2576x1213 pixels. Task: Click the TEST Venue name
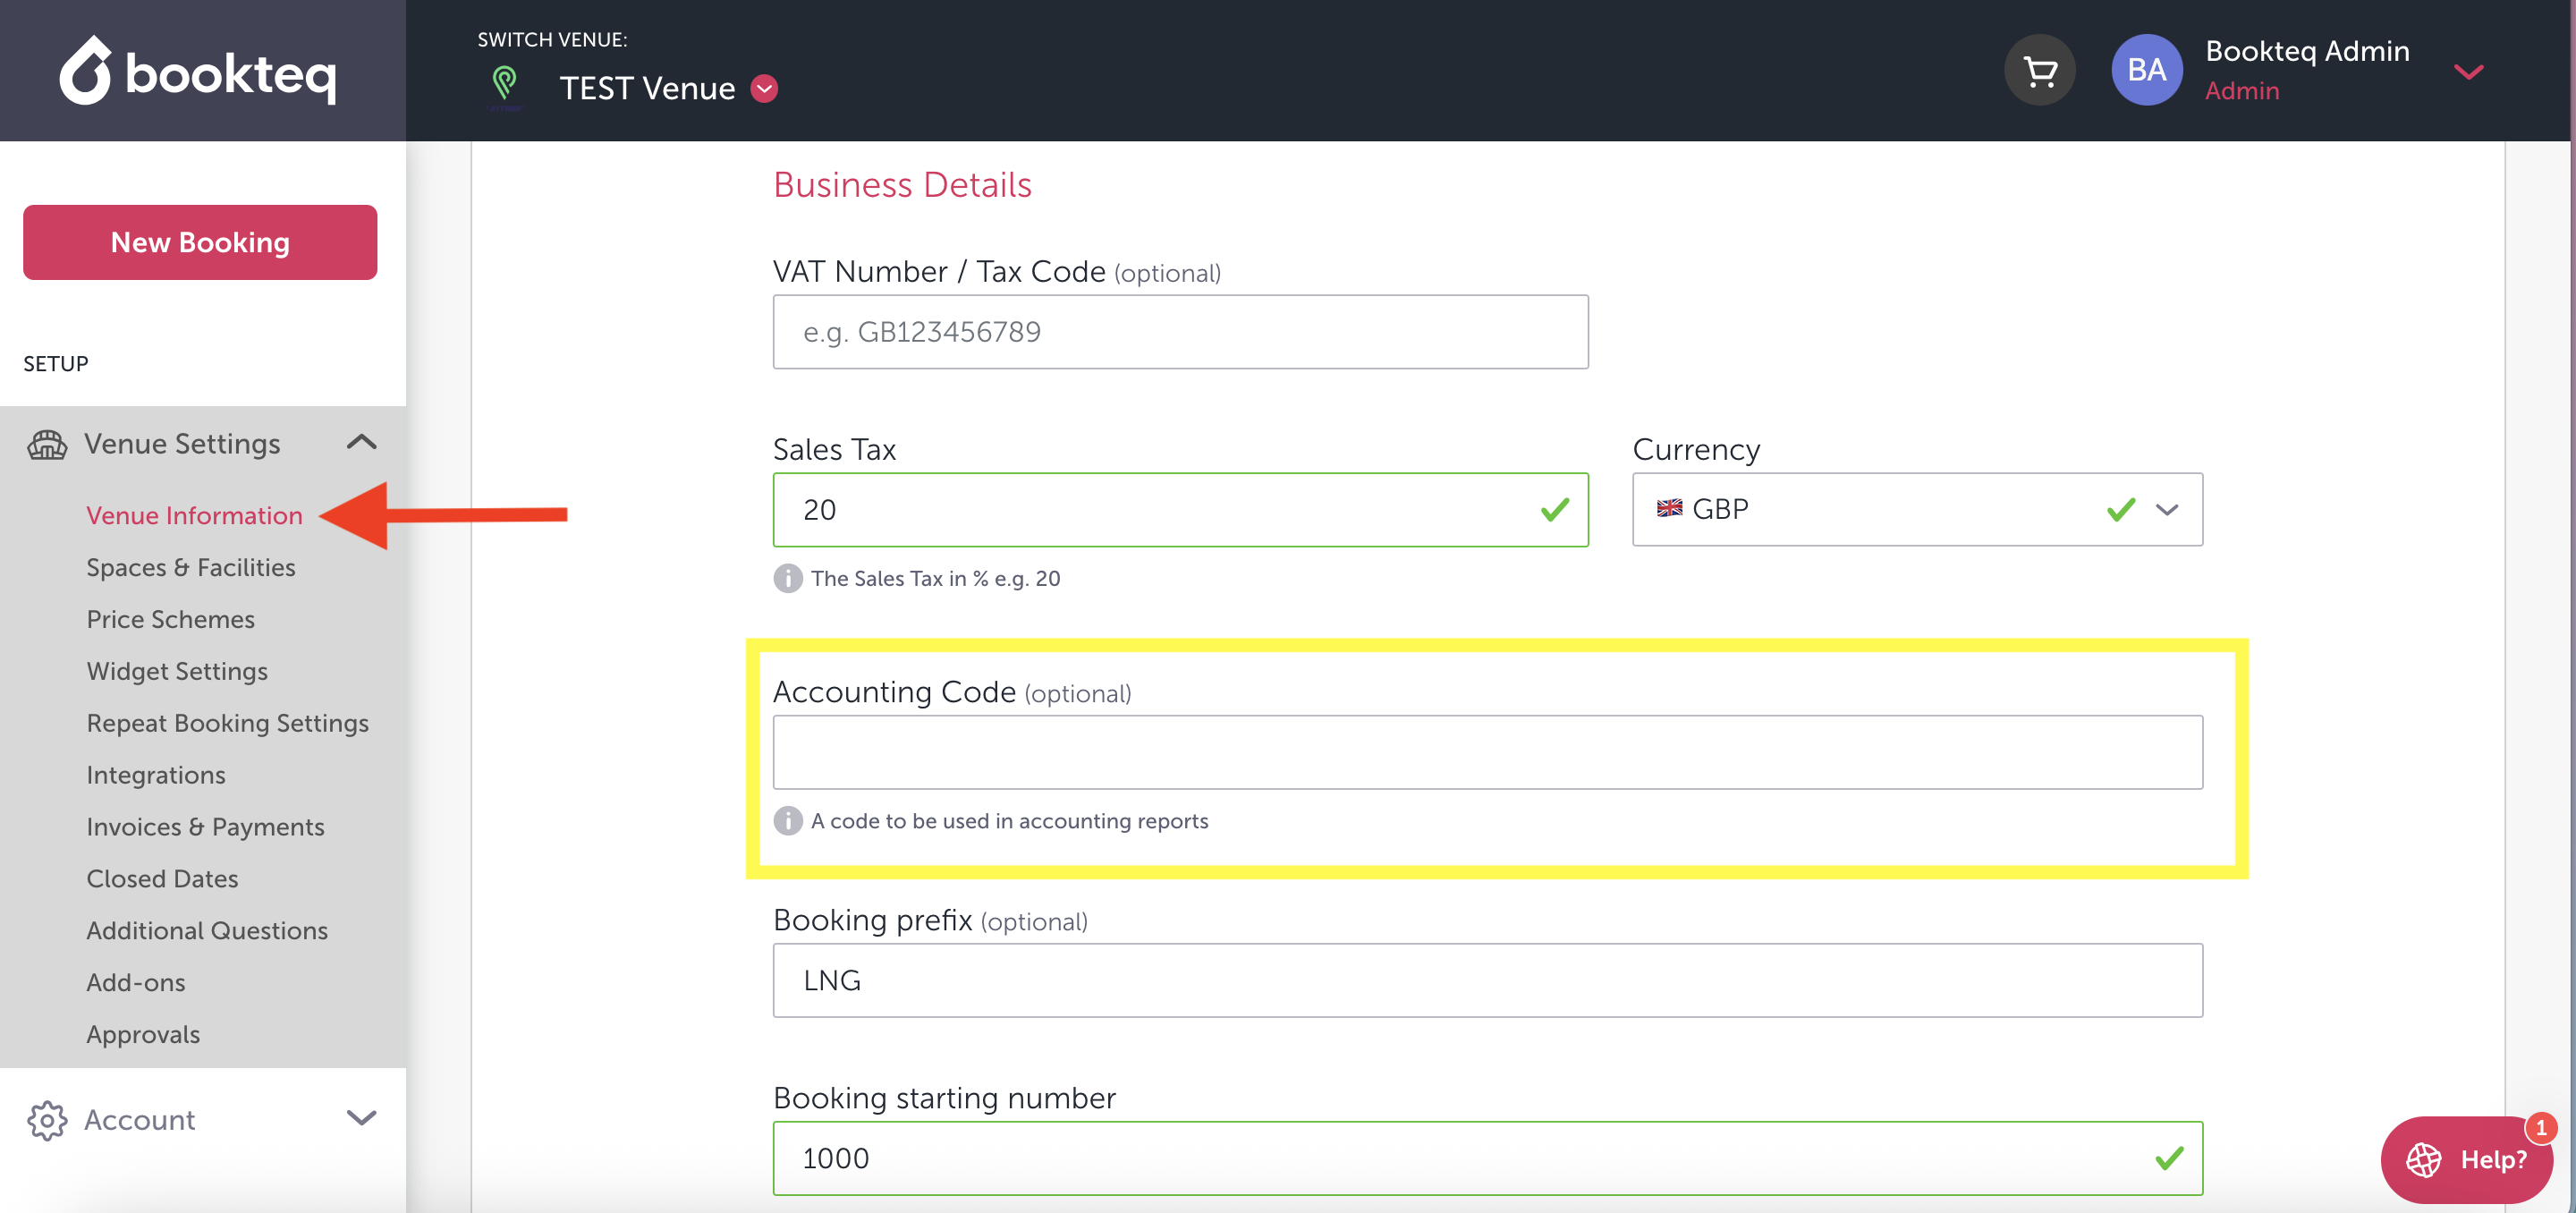(x=647, y=88)
